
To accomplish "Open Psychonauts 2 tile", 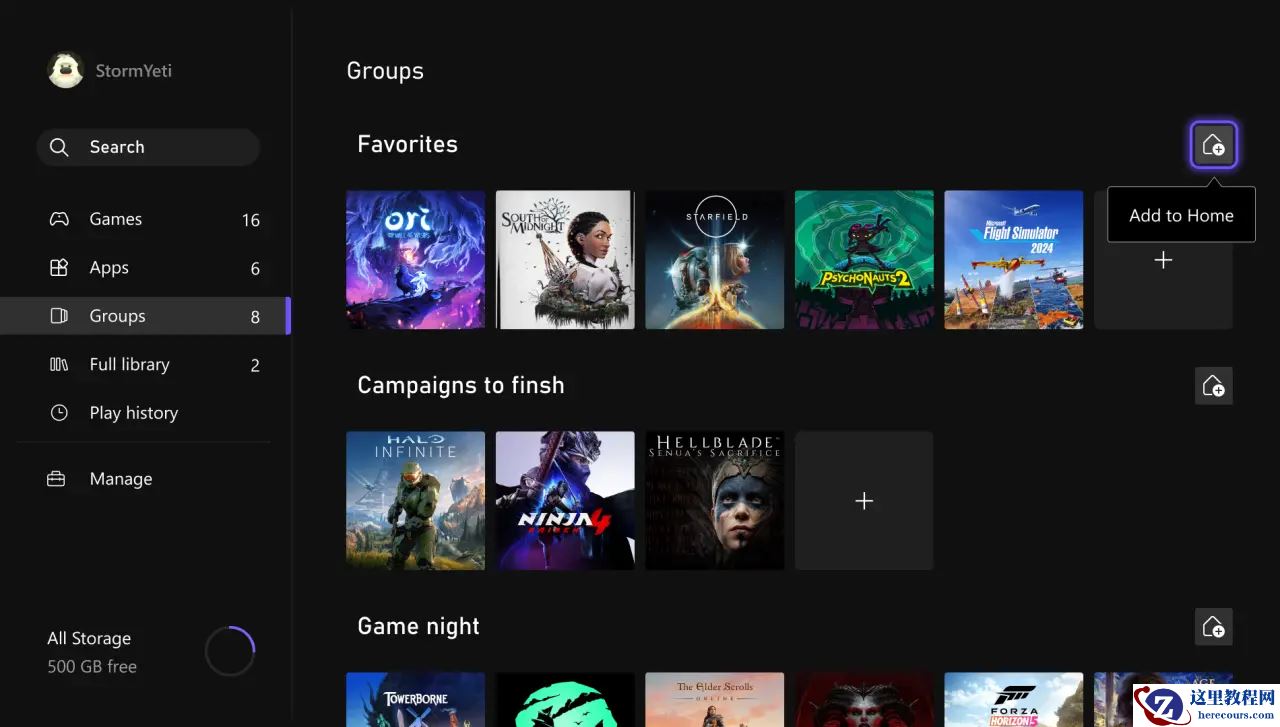I will click(x=864, y=260).
